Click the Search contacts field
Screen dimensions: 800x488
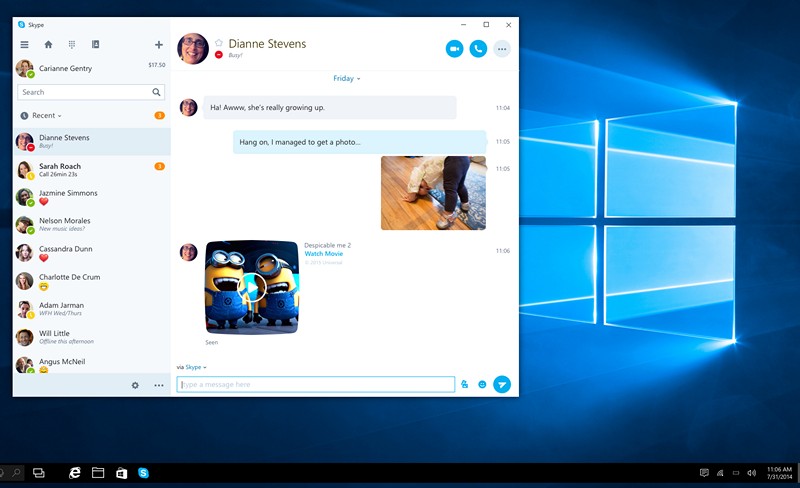coord(91,92)
